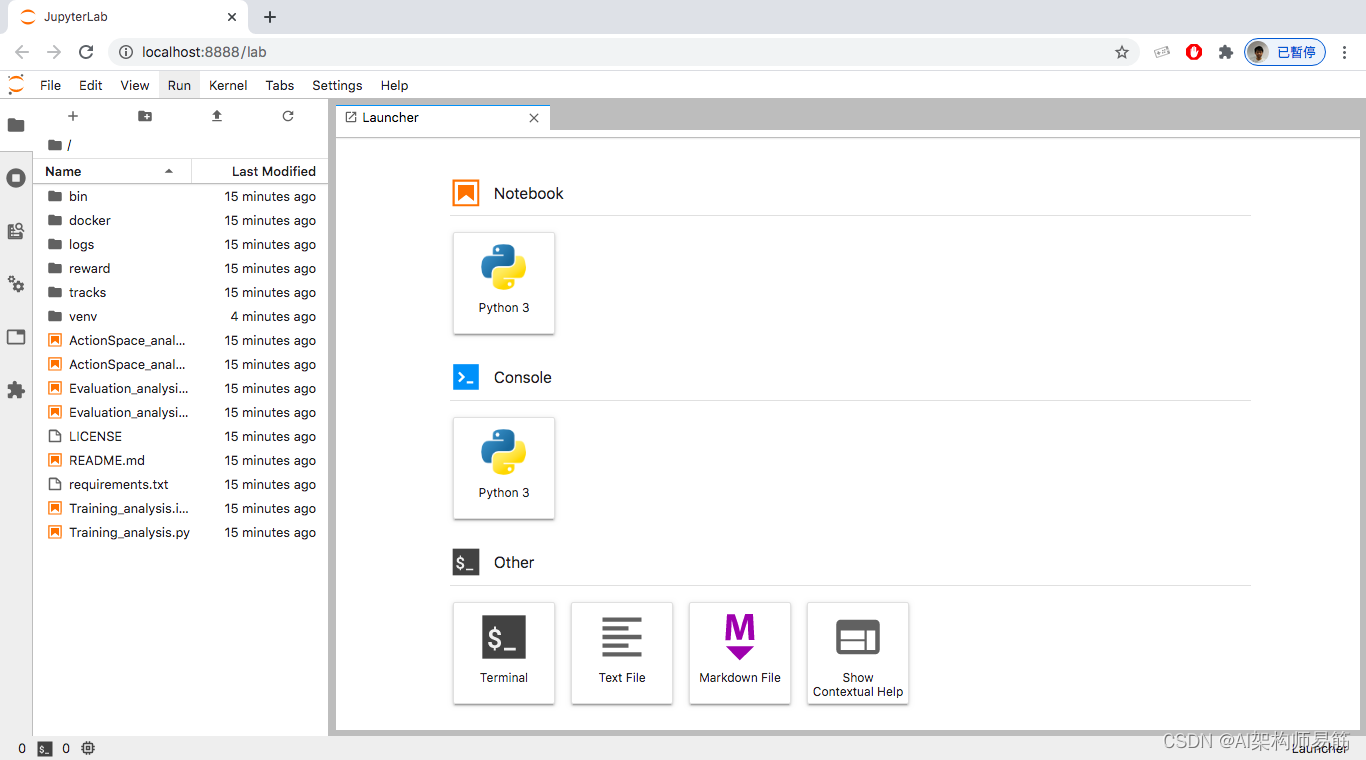The image size is (1366, 760).
Task: Select the Training_analysis.py file
Action: pos(181,532)
